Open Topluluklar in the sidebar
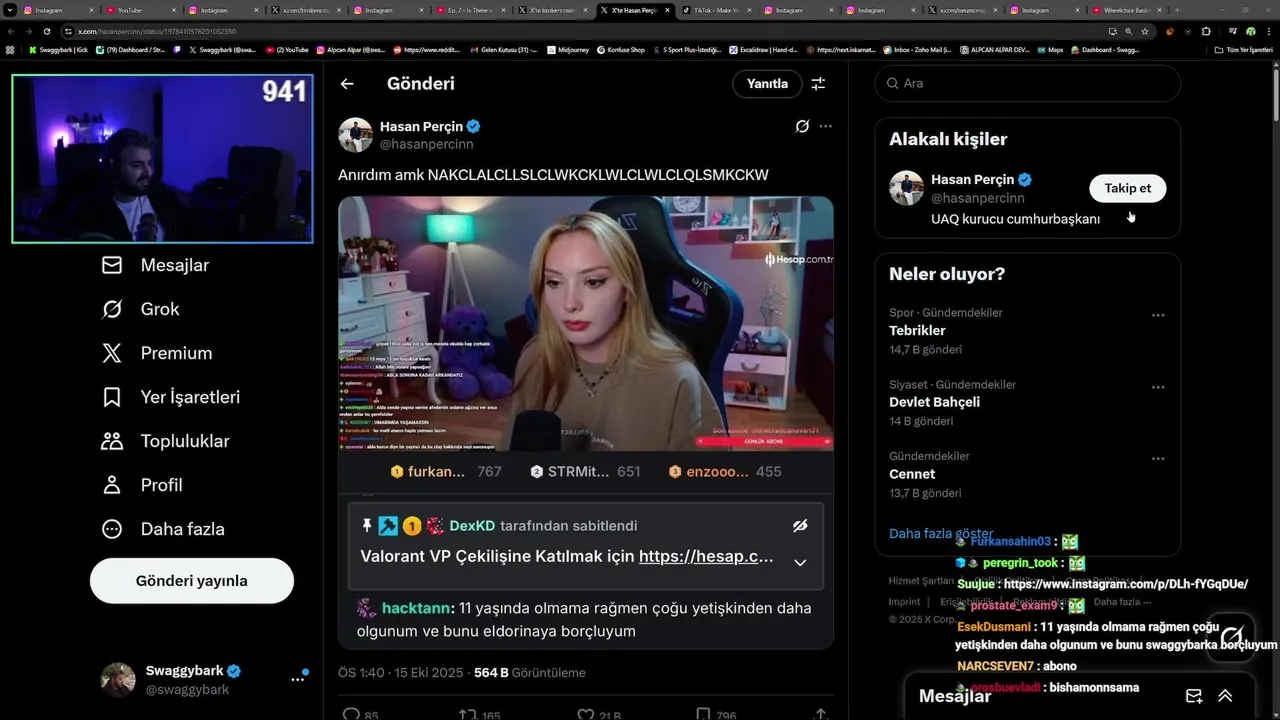Screen dimensions: 1280x720 click(165, 441)
